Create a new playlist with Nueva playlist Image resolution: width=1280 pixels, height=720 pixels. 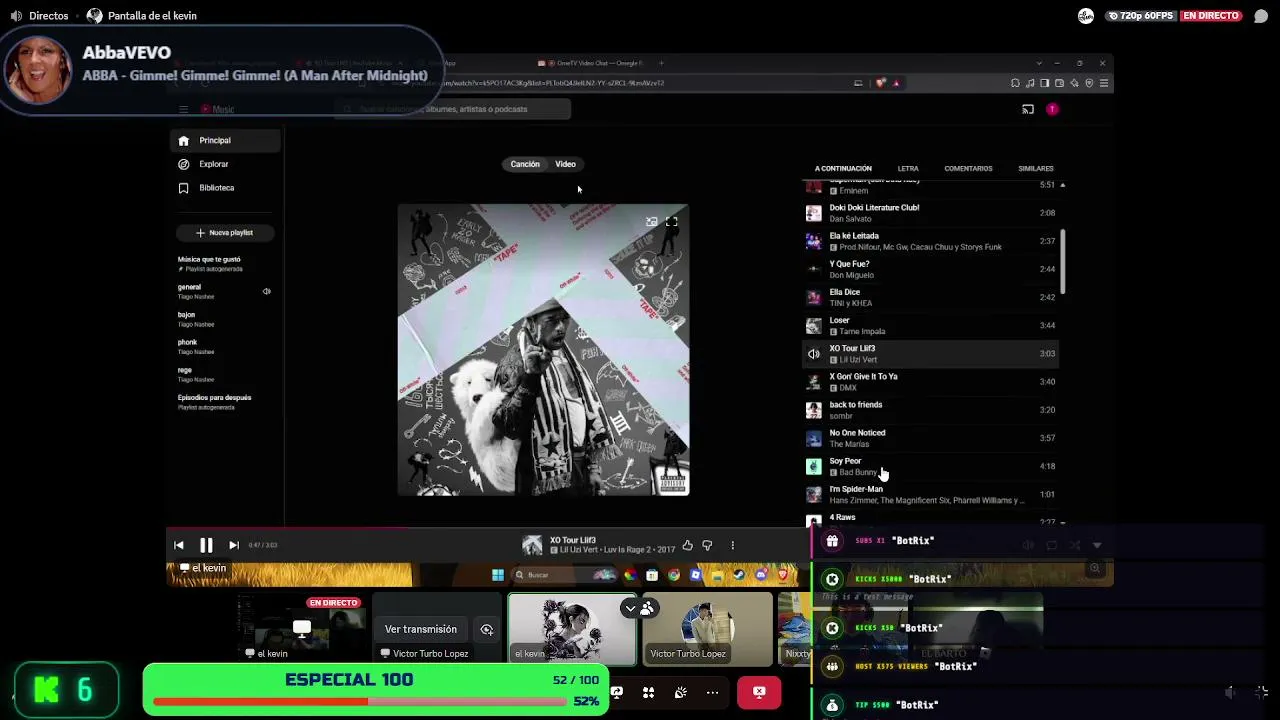click(224, 233)
